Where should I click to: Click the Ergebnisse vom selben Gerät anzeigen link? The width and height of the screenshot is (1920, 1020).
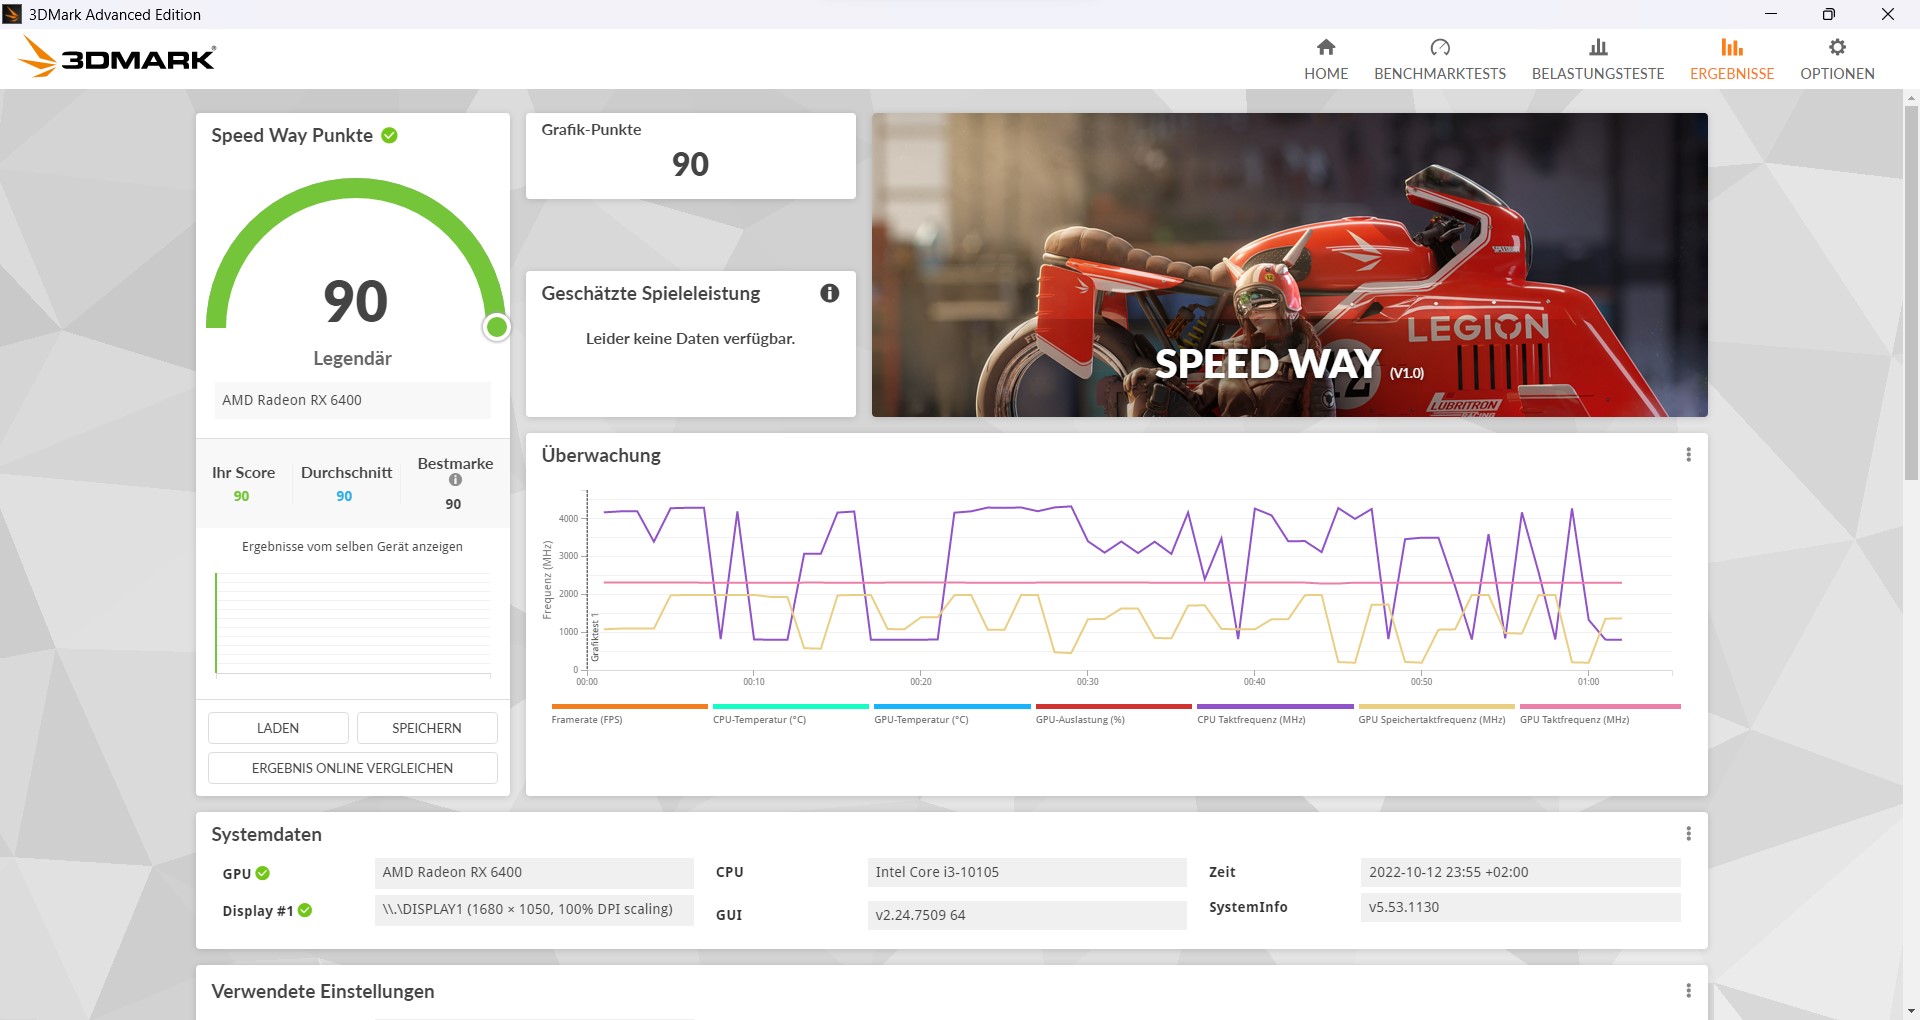[x=352, y=546]
